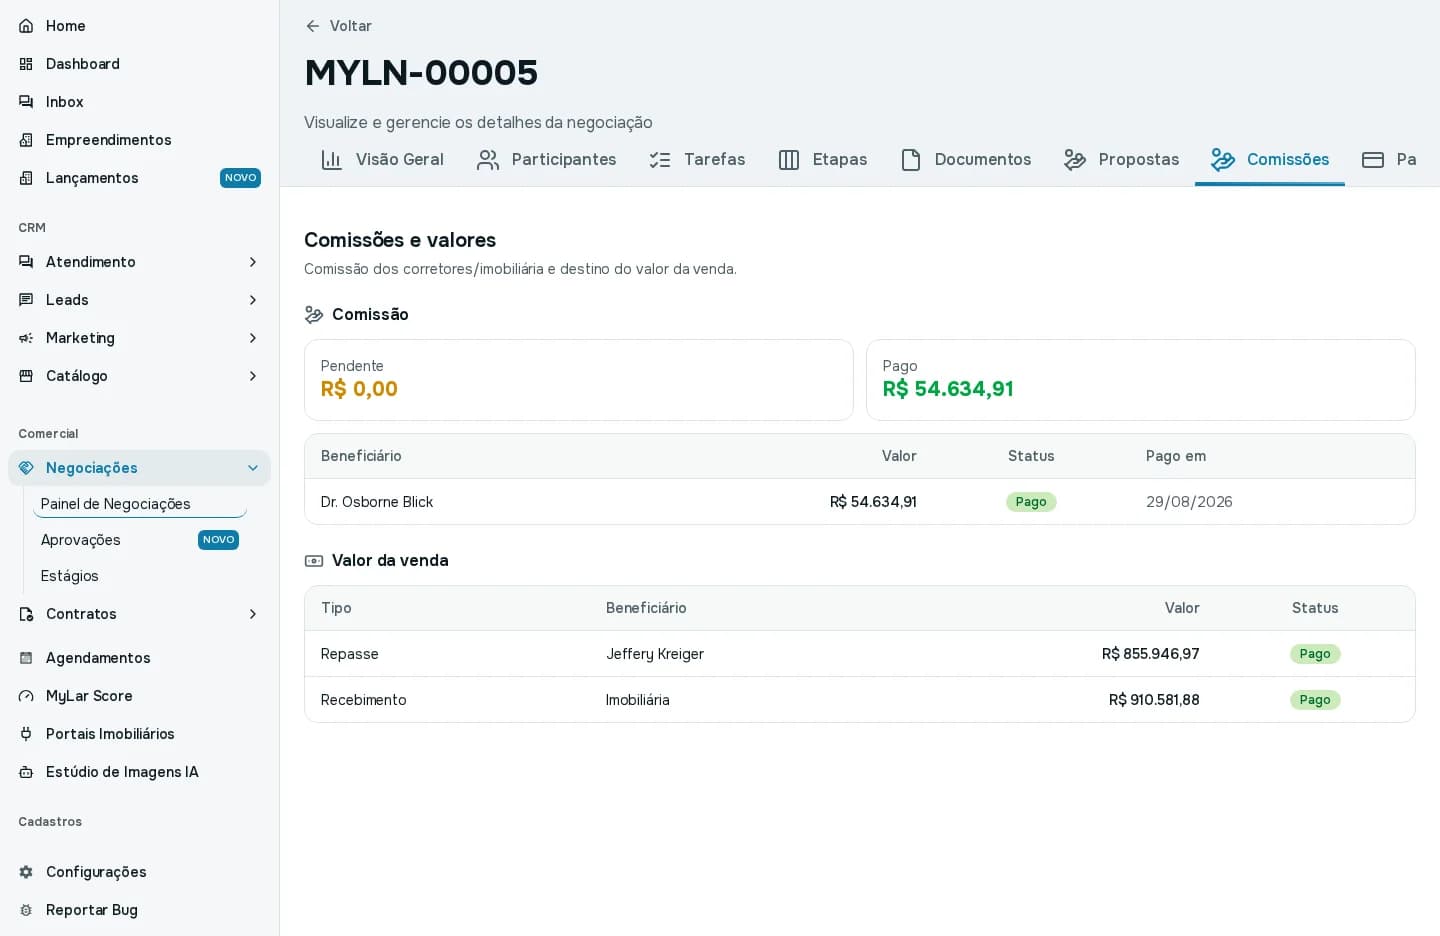Go to the Tarefas tab
The image size is (1440, 936).
(697, 160)
